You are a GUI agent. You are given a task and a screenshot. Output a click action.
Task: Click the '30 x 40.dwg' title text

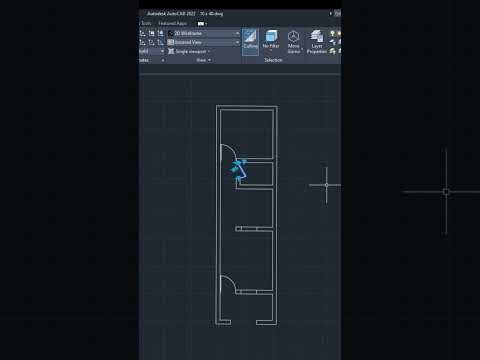click(x=212, y=14)
